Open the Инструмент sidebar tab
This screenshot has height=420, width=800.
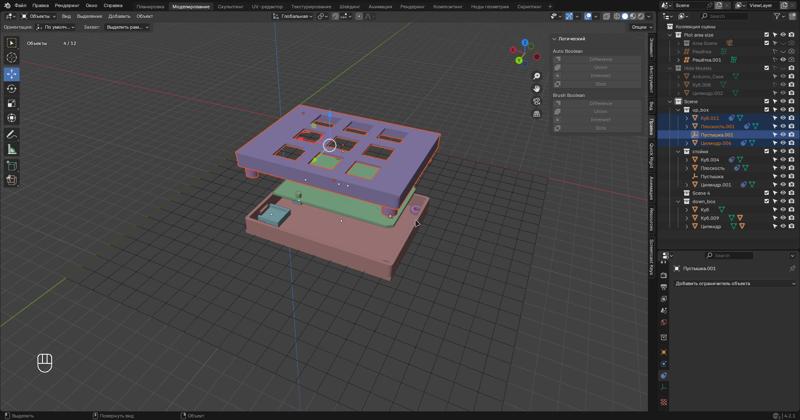pos(652,79)
